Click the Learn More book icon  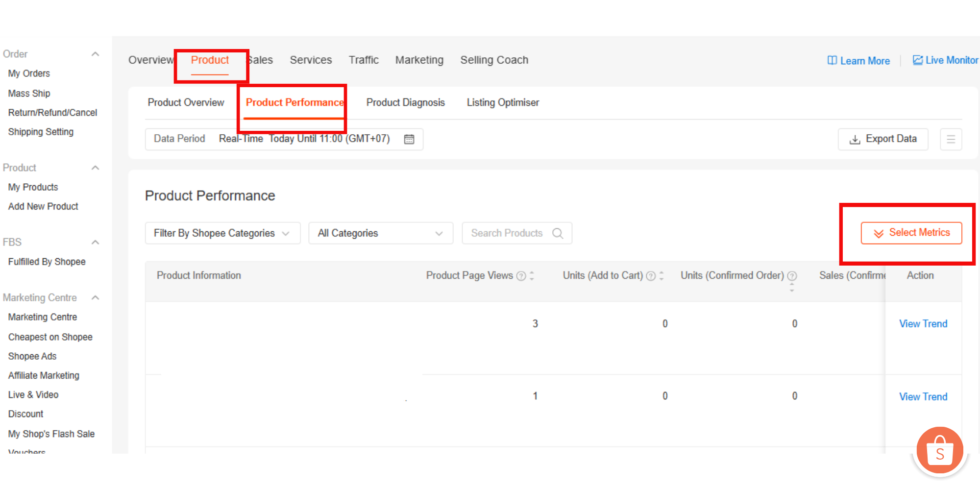click(832, 61)
